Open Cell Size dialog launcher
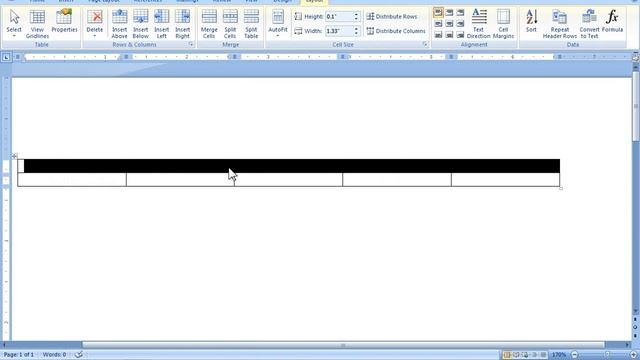640x360 pixels. click(x=425, y=44)
